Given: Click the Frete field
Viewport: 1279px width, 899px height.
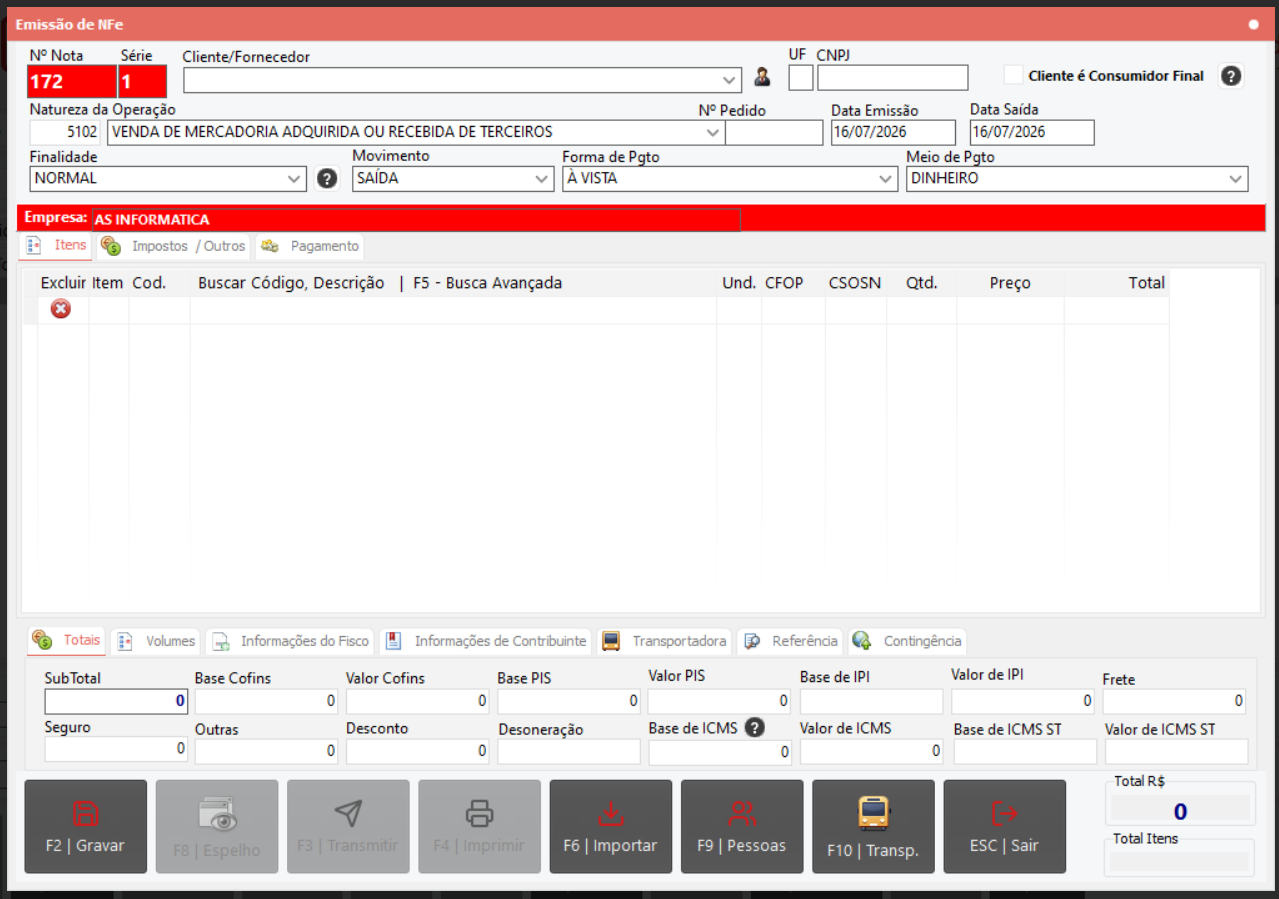Looking at the screenshot, I should click(x=1175, y=701).
